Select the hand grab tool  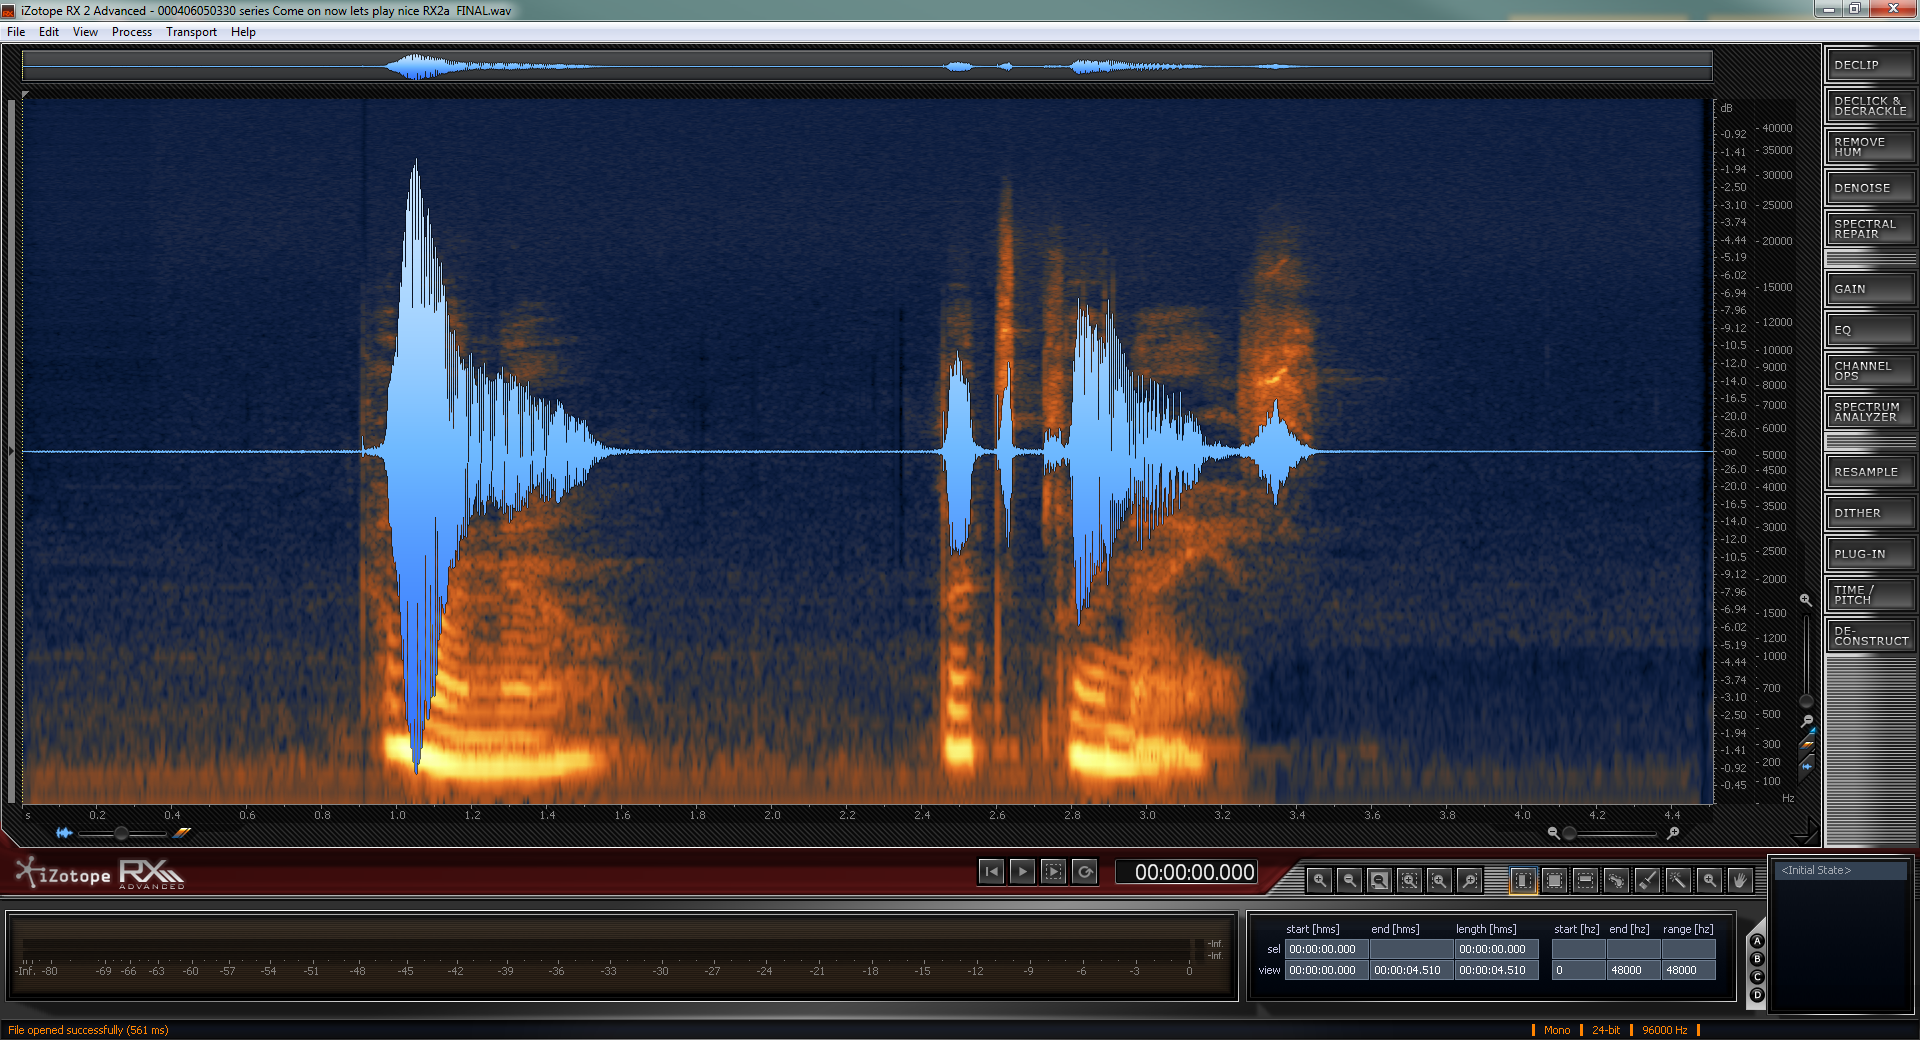(x=1740, y=880)
